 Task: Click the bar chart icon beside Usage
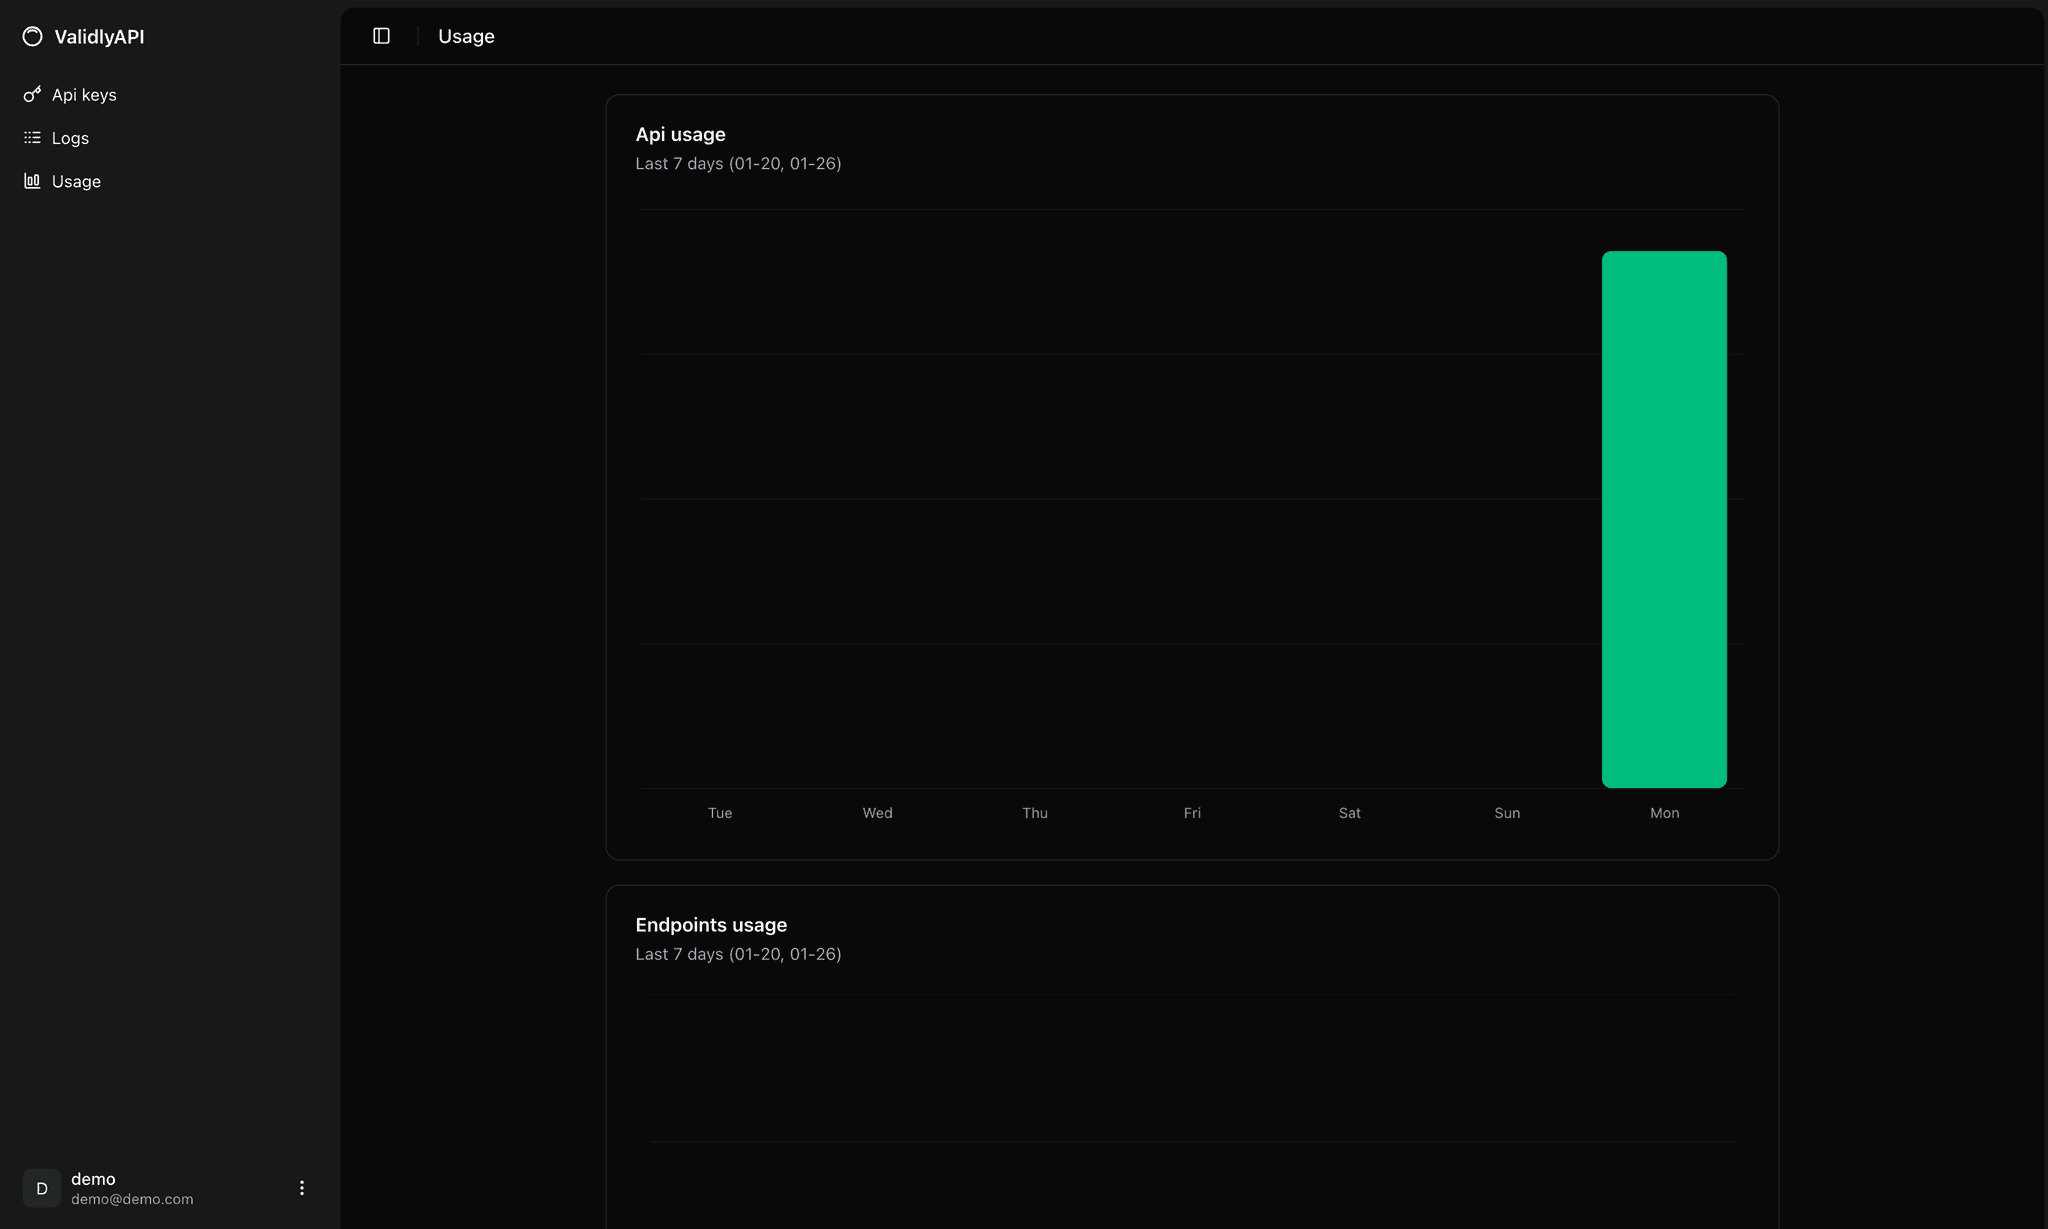[x=32, y=181]
